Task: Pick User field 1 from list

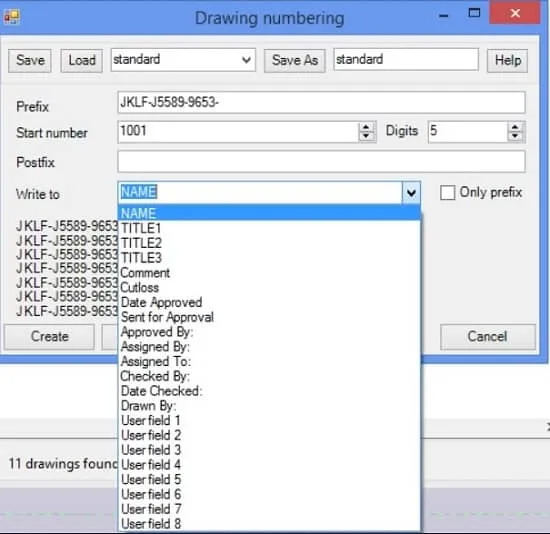Action: coord(269,420)
